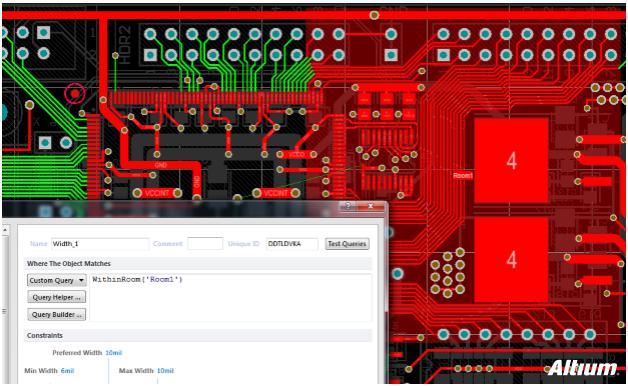Close the rule dialog with X button
Screen dimensions: 628x386
371,206
